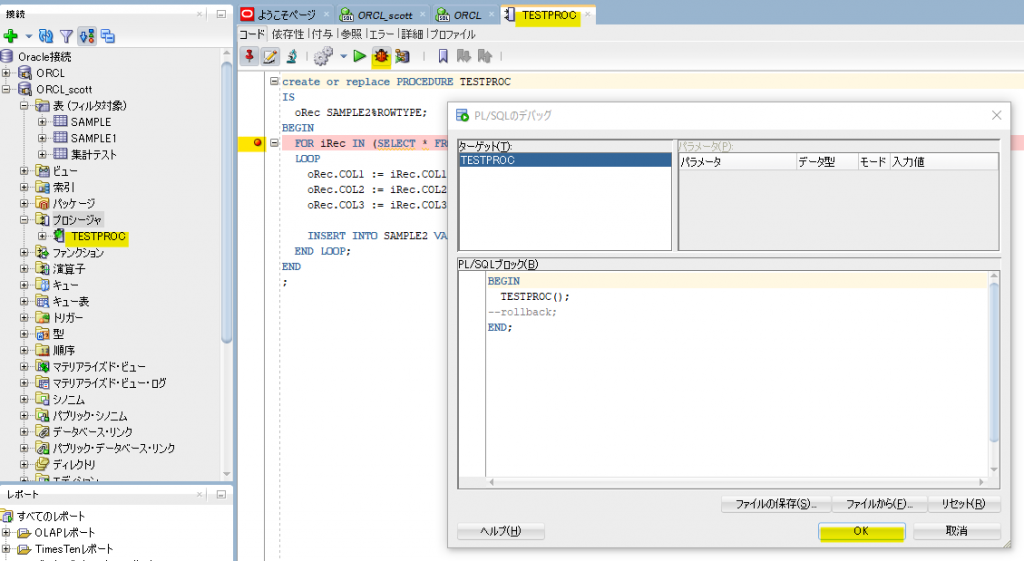Click the refresh connections icon
The width and height of the screenshot is (1024, 561).
(46, 36)
